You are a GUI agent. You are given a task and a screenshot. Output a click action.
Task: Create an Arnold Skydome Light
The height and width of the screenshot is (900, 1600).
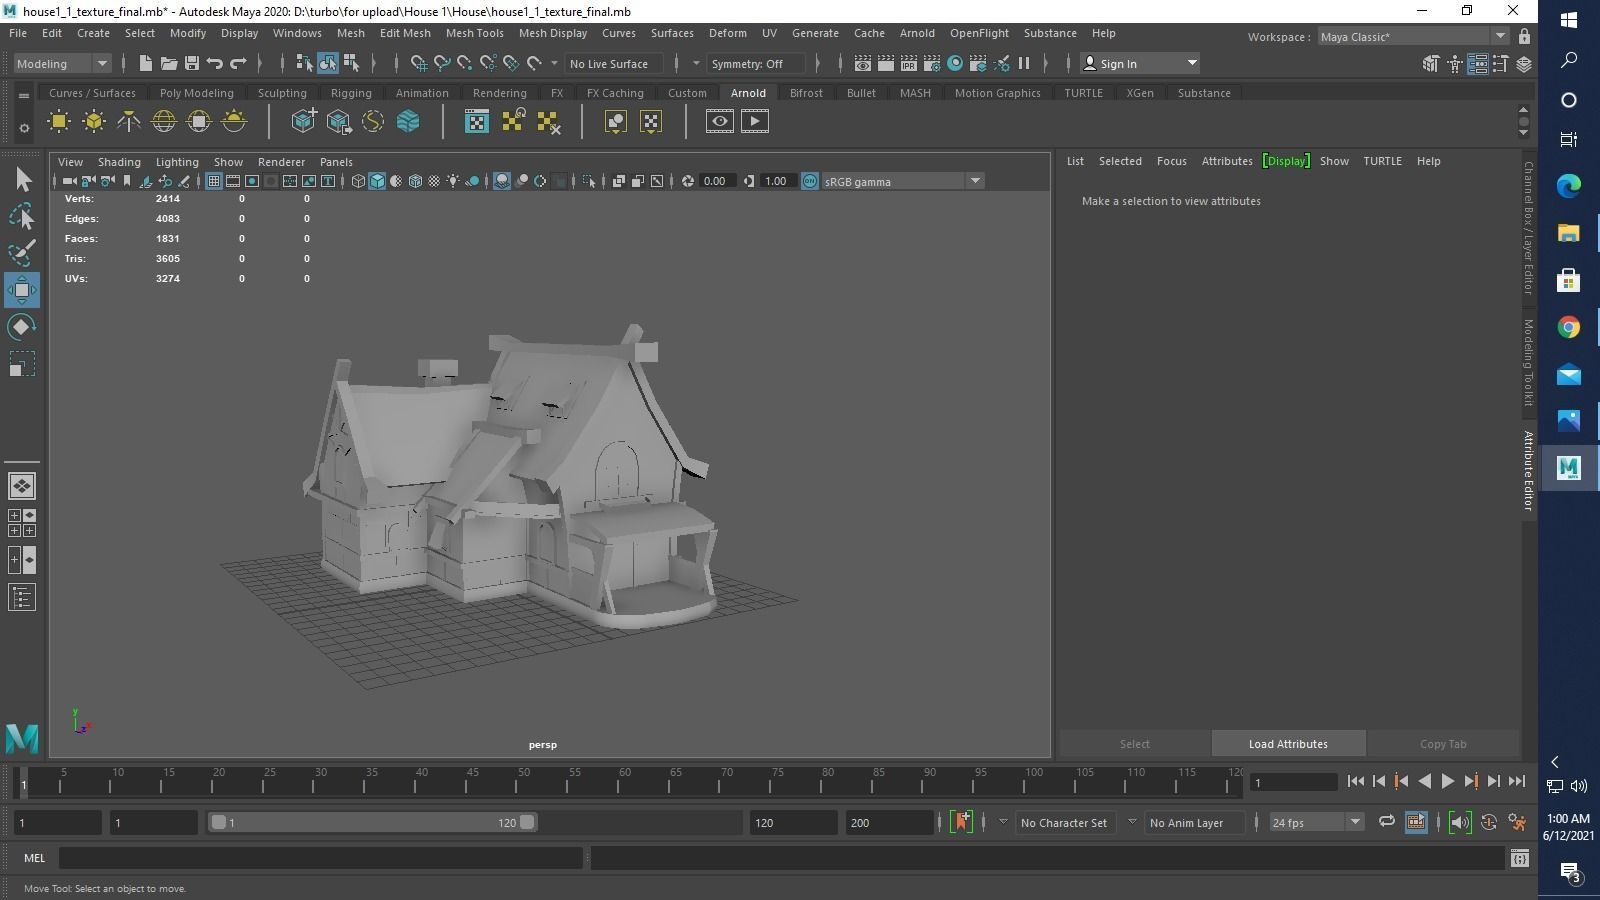pos(164,122)
